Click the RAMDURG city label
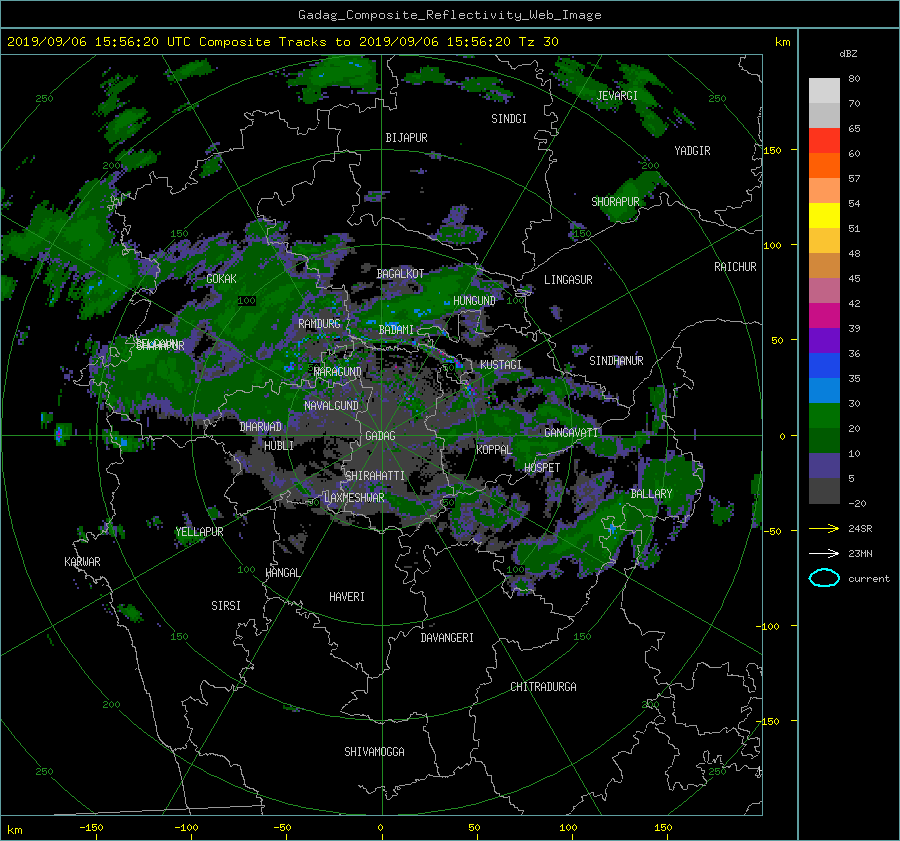The height and width of the screenshot is (841, 900). click(x=319, y=324)
